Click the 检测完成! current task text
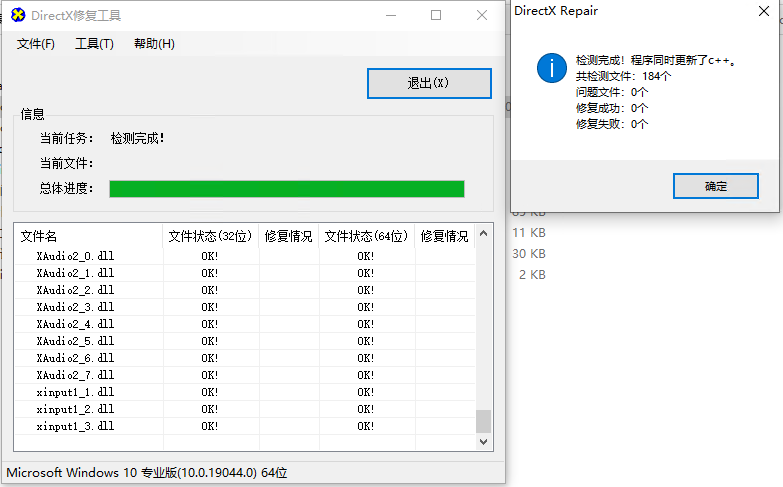 click(137, 138)
